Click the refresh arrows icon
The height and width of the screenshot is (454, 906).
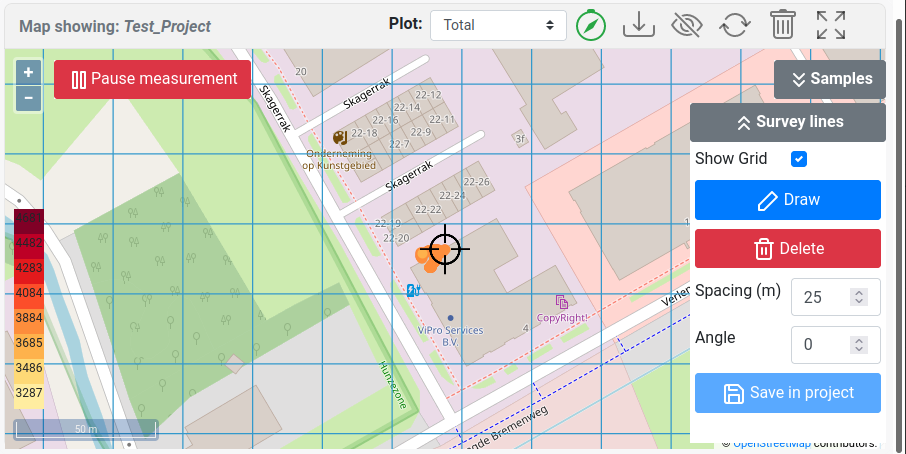click(x=735, y=25)
